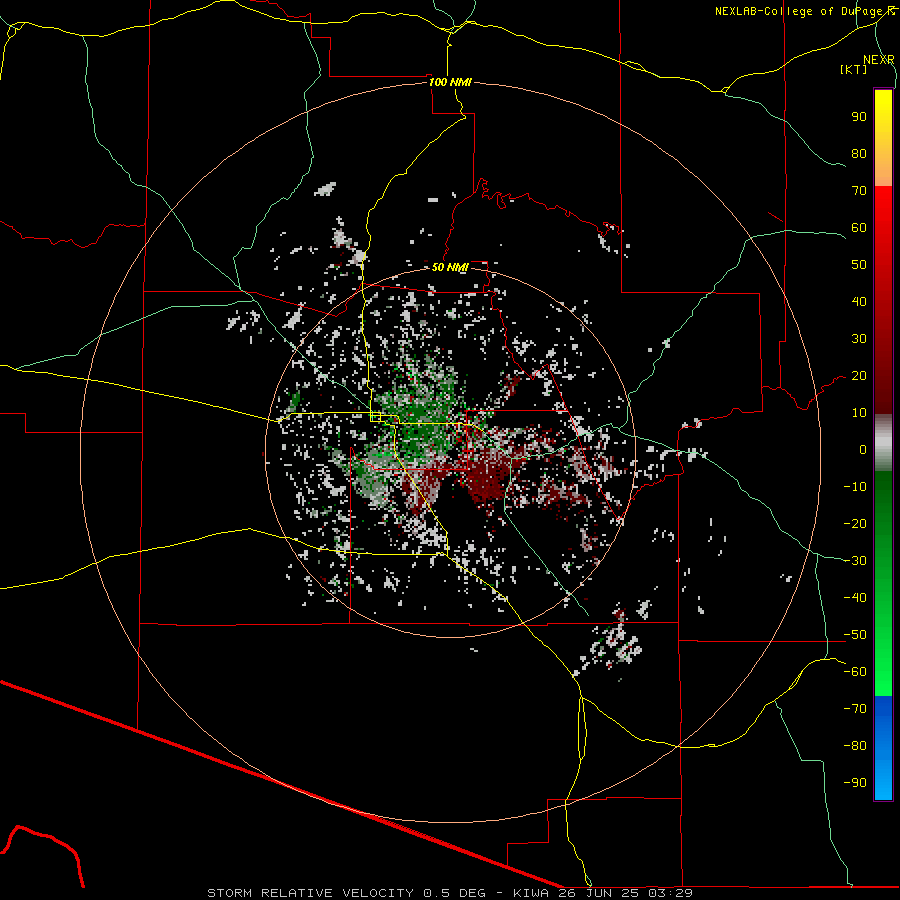This screenshot has width=900, height=900.
Task: Click the 0 value on the velocity scale
Action: coord(863,449)
